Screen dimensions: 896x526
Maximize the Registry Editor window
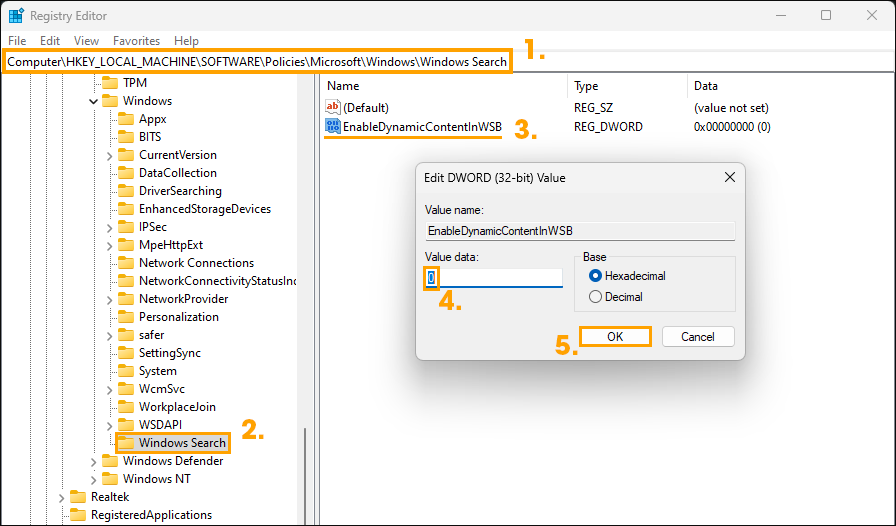(826, 15)
